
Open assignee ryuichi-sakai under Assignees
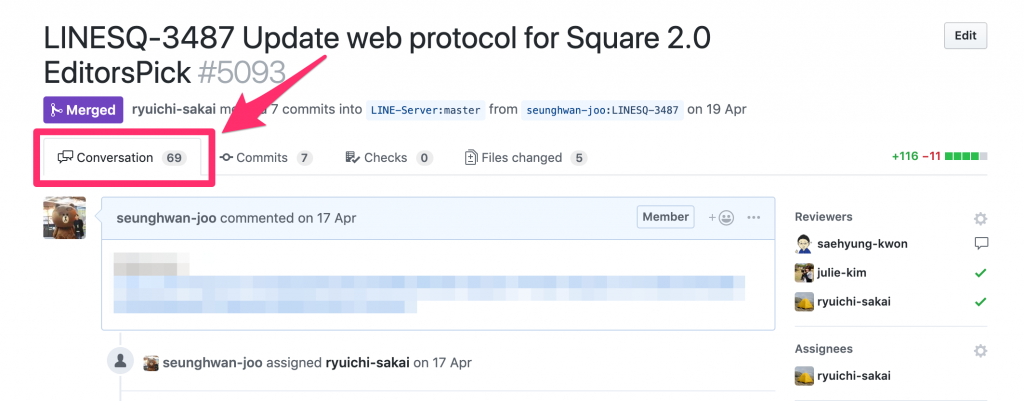(854, 376)
